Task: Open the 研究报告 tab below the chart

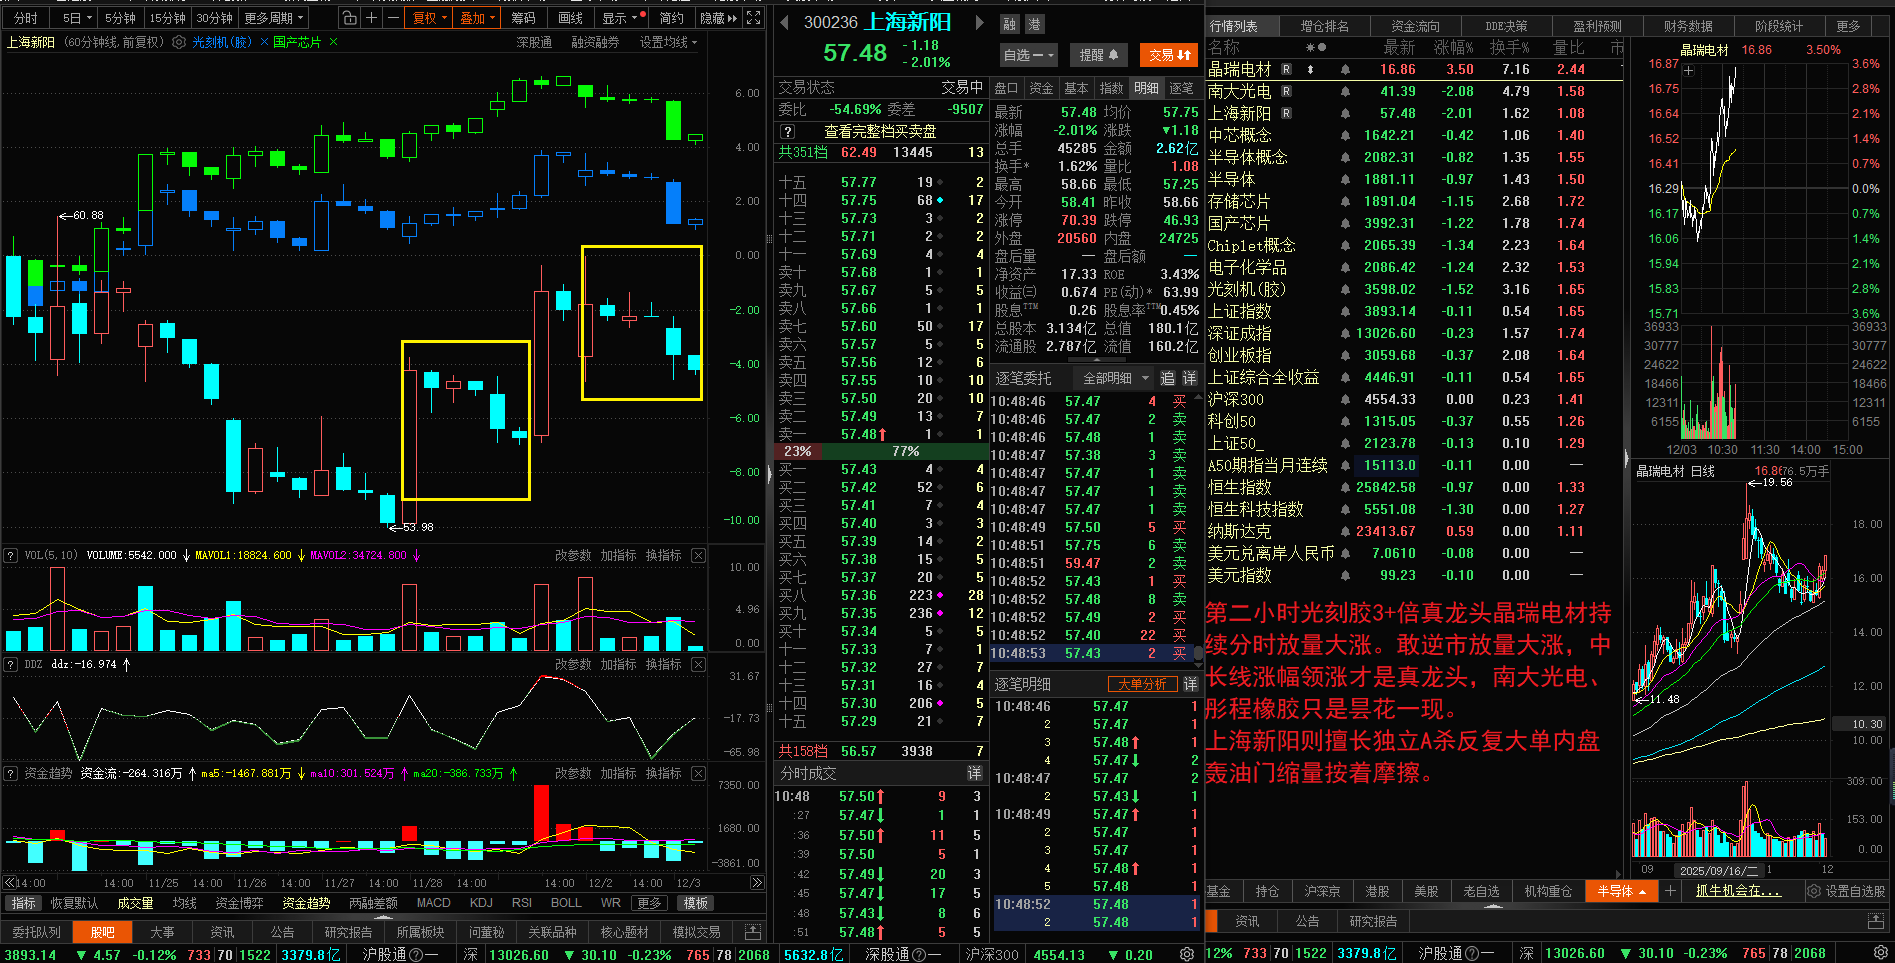Action: (348, 931)
